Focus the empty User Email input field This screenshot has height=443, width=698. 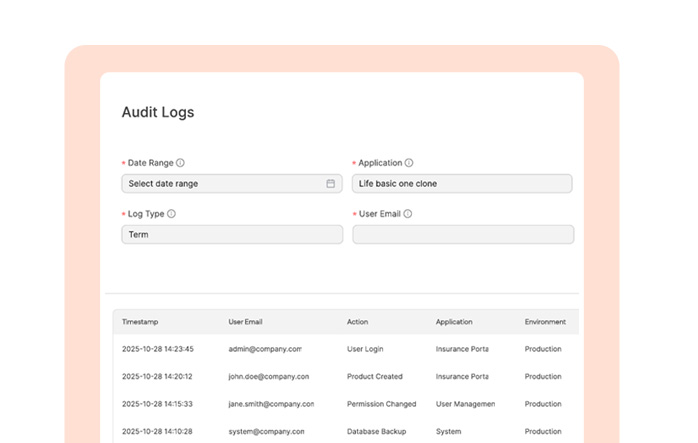463,235
